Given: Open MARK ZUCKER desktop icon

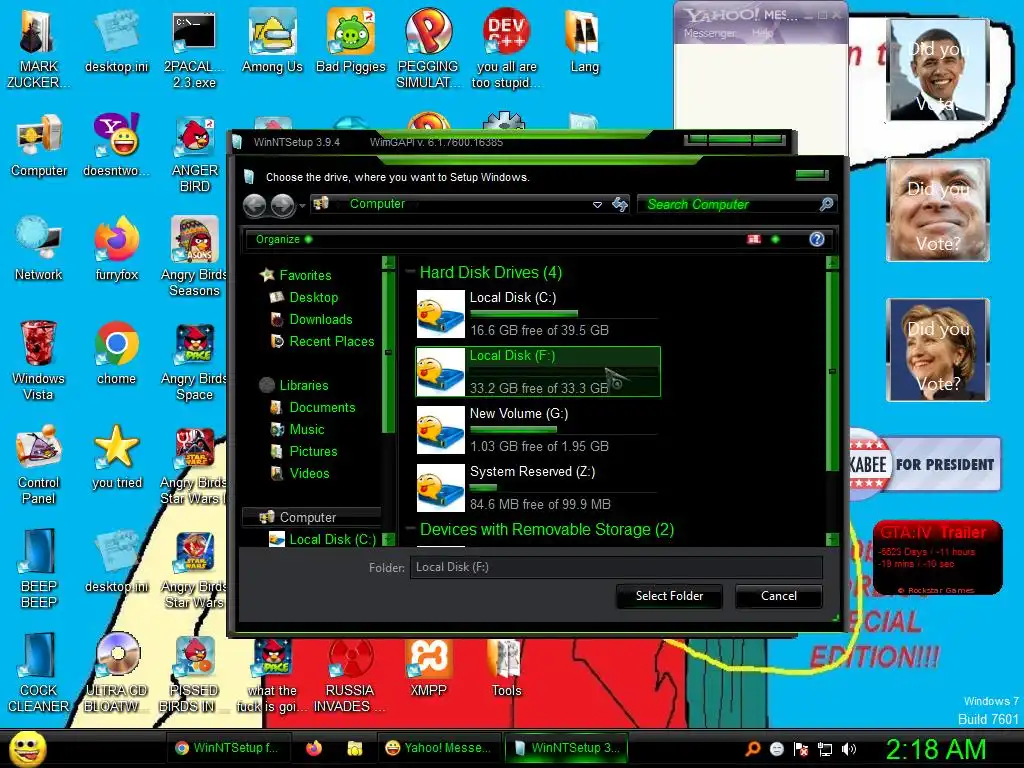Looking at the screenshot, I should pos(38,48).
